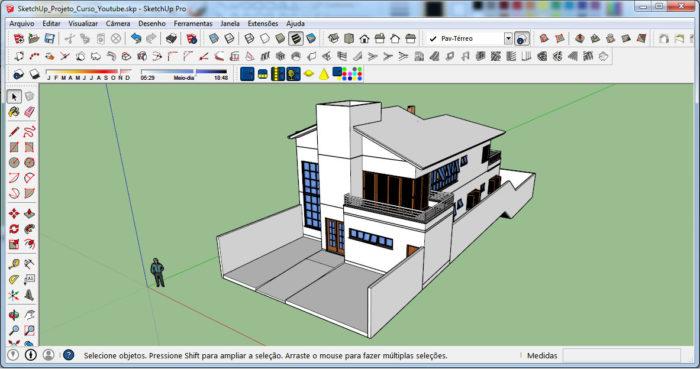Toggle the X-Ray face style
This screenshot has height=369, width=700.
[214, 39]
